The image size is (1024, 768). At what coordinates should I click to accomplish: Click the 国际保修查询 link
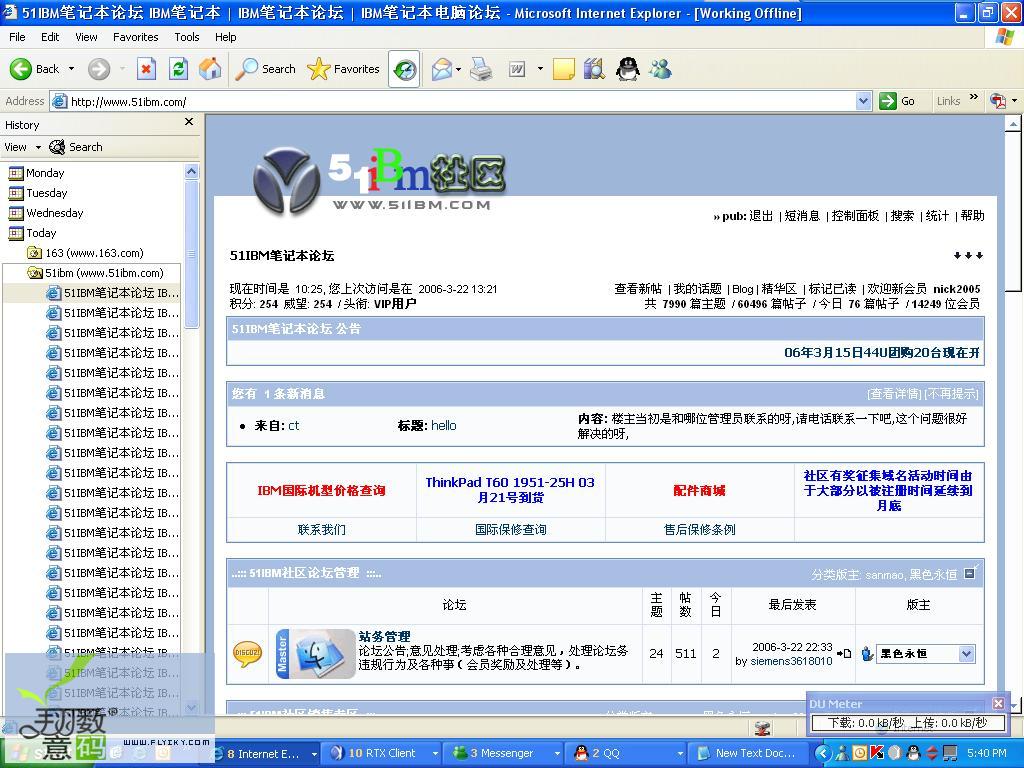click(x=511, y=530)
